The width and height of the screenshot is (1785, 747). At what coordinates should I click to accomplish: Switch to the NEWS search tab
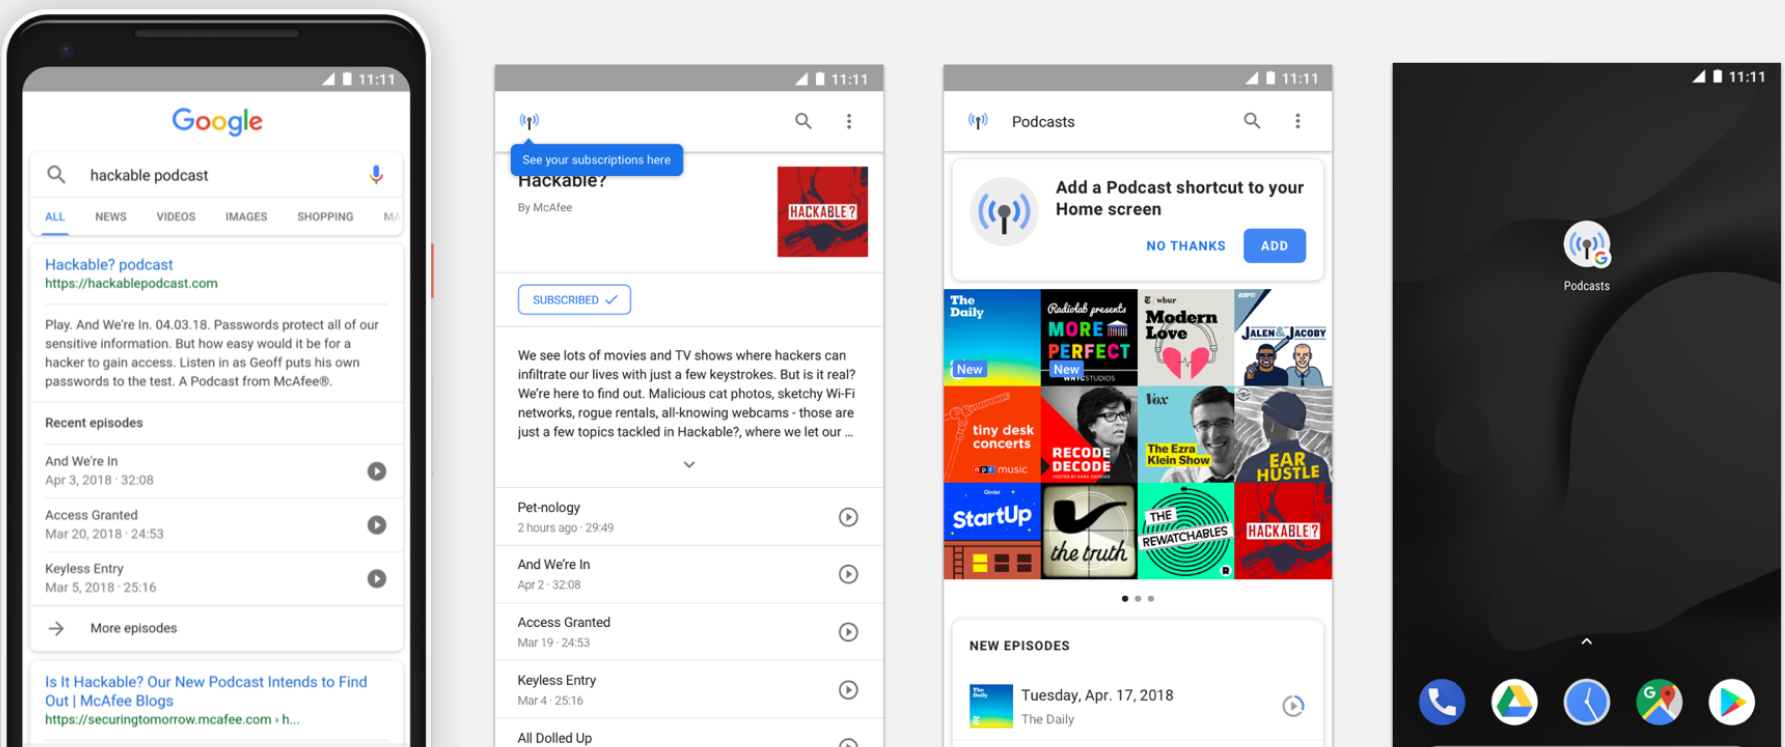111,217
